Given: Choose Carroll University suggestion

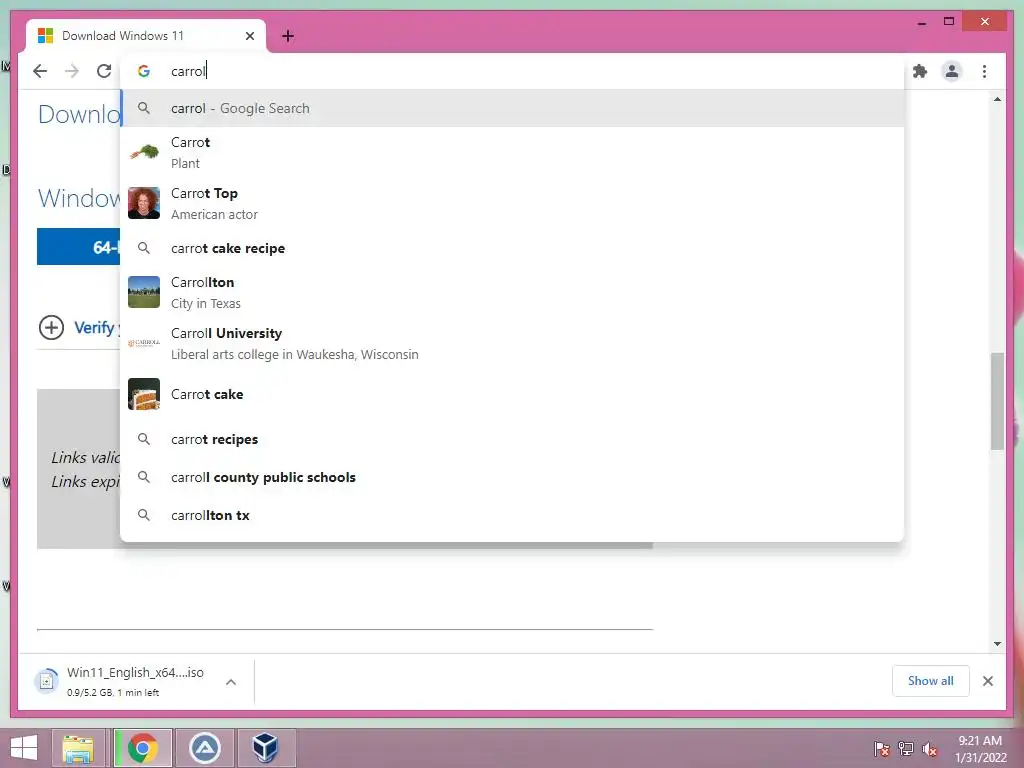Looking at the screenshot, I should (512, 343).
